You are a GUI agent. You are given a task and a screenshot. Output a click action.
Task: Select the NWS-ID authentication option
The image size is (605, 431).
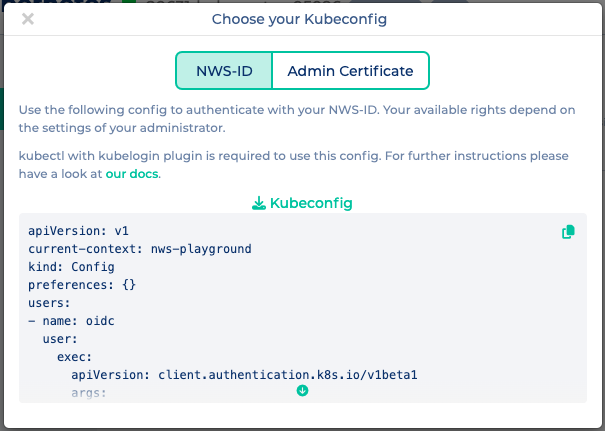click(x=223, y=71)
